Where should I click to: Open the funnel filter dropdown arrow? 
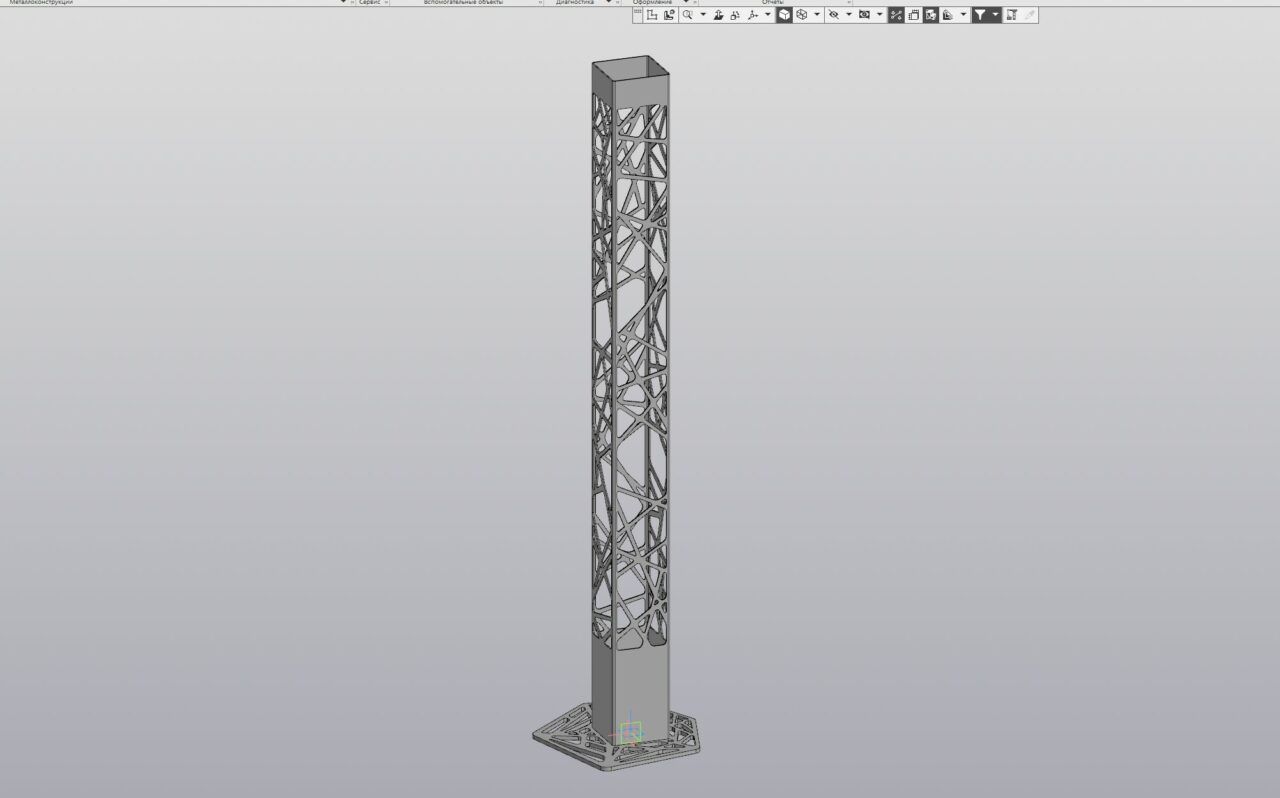996,15
